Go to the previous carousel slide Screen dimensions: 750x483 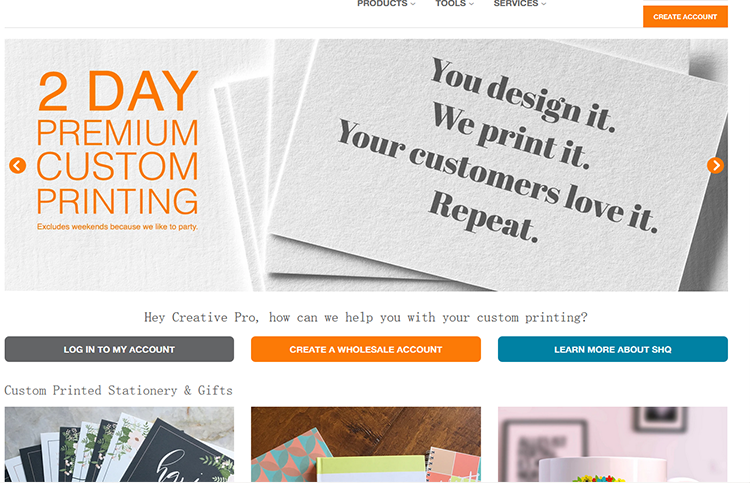18,165
